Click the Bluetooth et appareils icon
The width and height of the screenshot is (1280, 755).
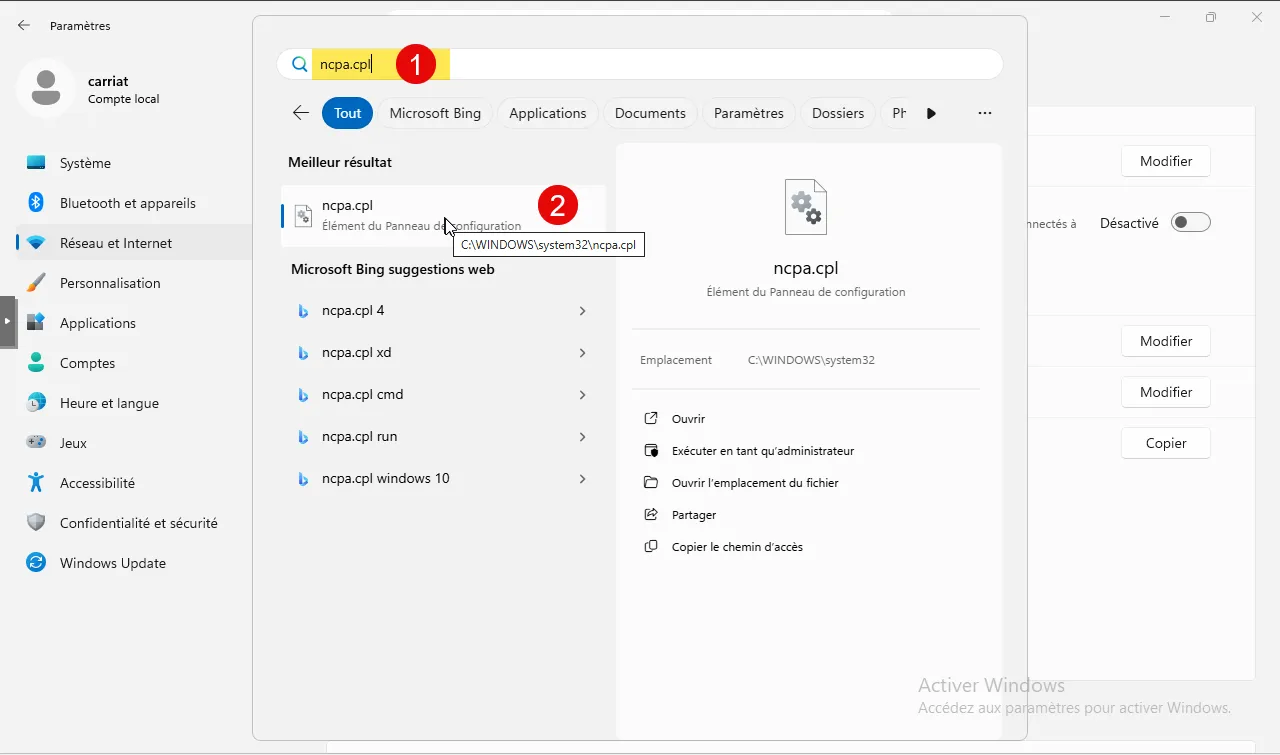coord(36,203)
